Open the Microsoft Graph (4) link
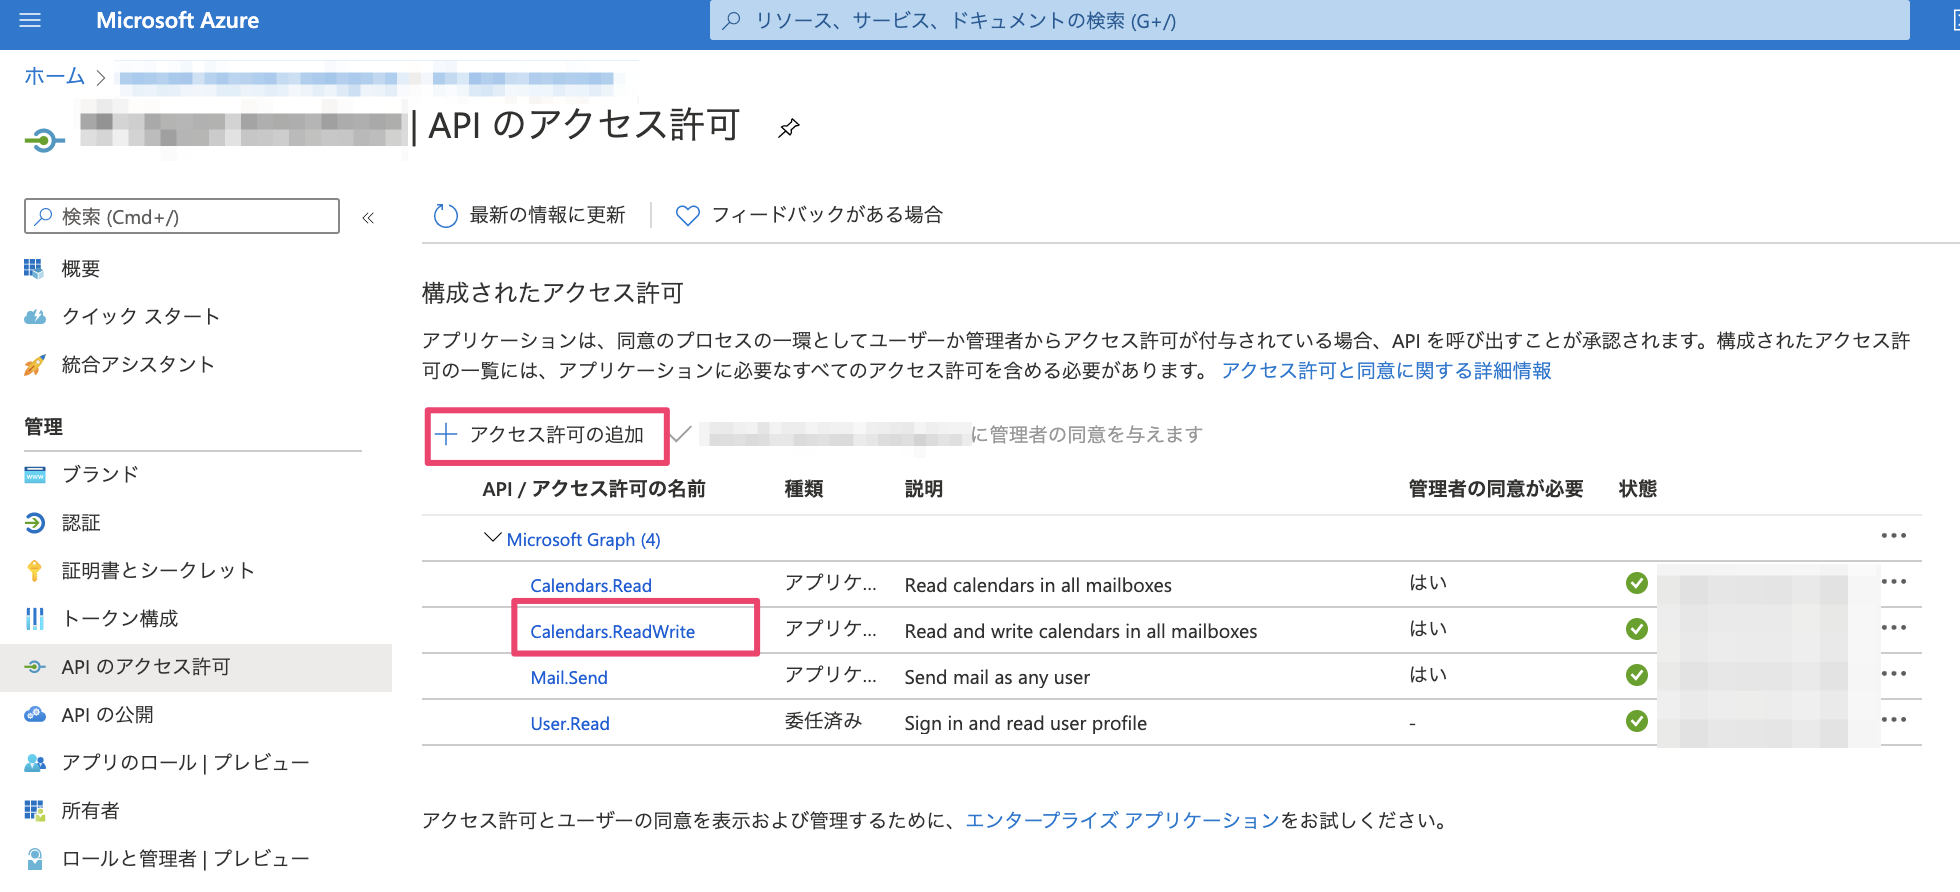Viewport: 1960px width, 892px height. pos(583,539)
